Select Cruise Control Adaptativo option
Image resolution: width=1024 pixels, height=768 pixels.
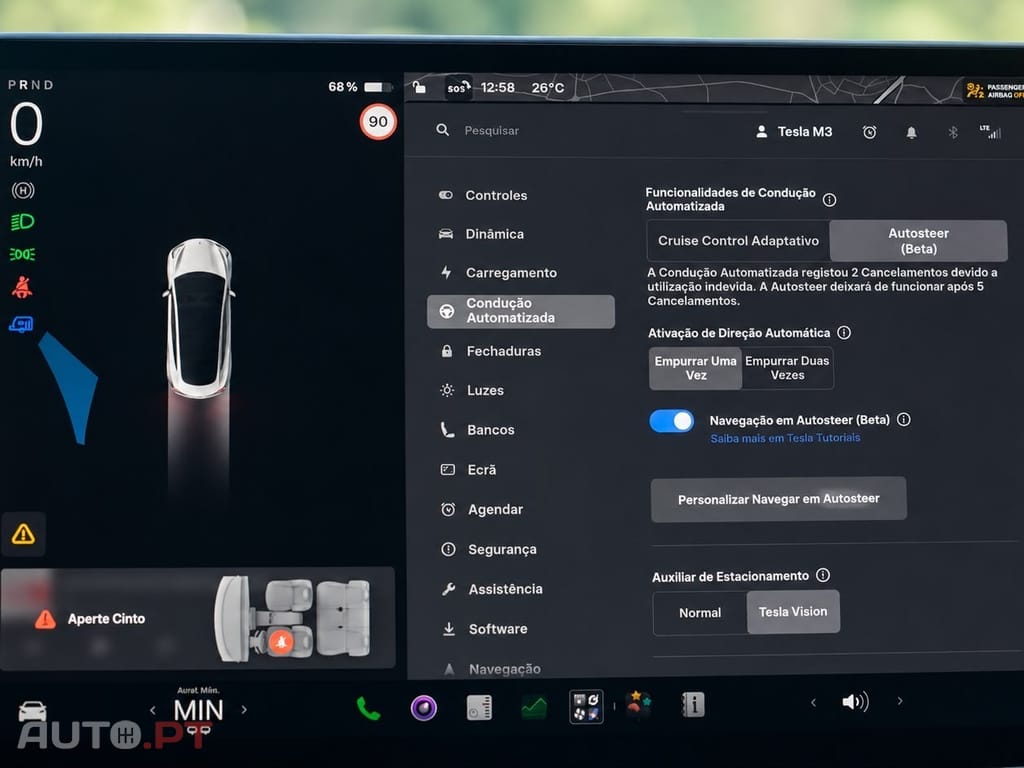[738, 241]
